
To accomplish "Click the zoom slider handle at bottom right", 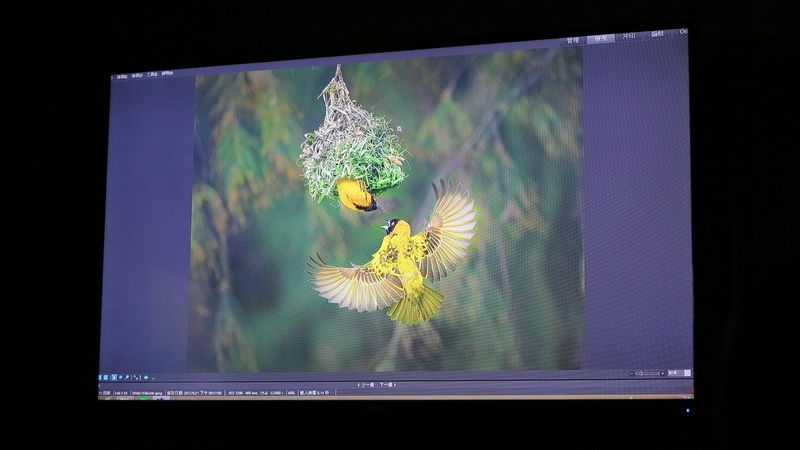I will pos(641,373).
